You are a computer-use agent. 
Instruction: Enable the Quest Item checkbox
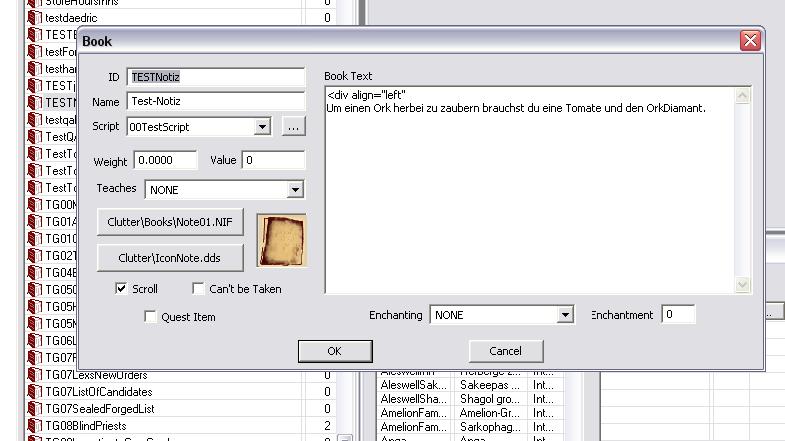click(x=150, y=317)
